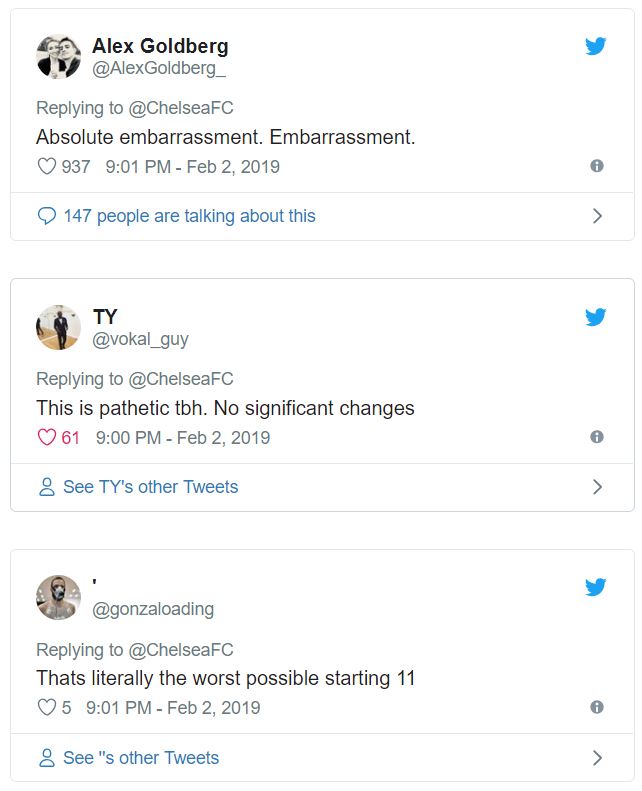Open the @gonzaloading profile avatar
This screenshot has height=791, width=642.
[x=59, y=598]
